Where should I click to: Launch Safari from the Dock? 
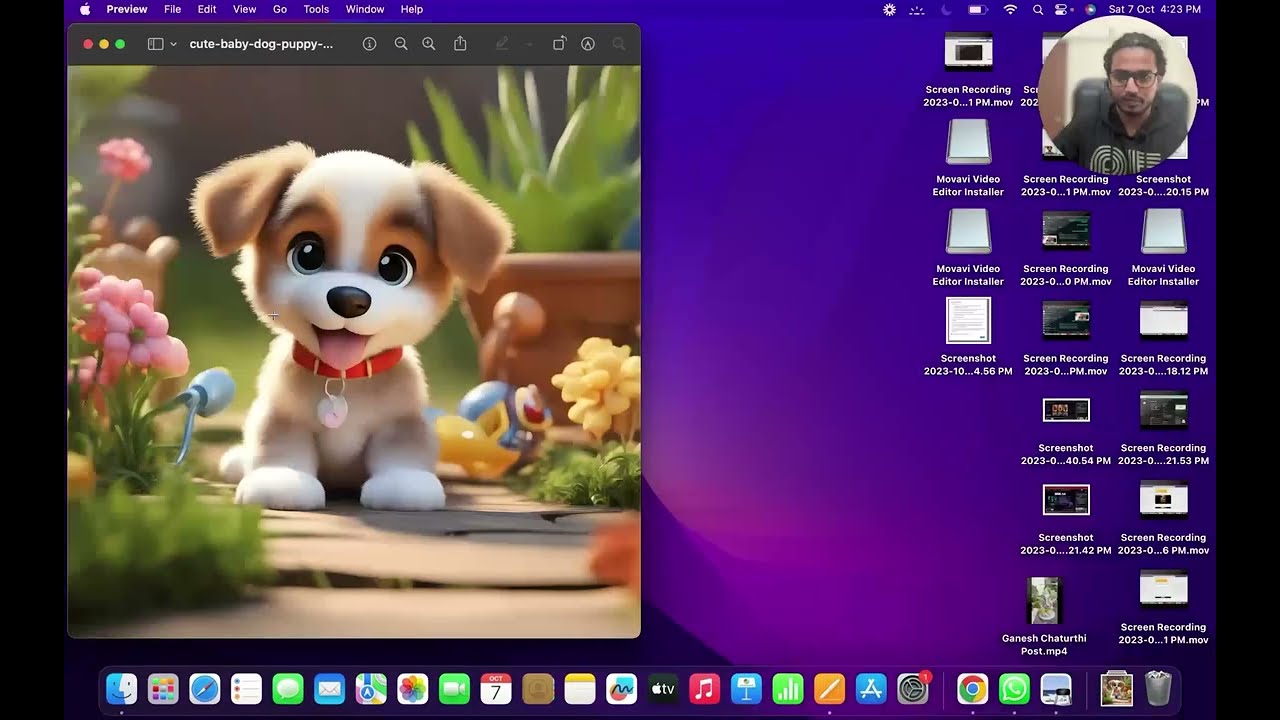point(205,688)
